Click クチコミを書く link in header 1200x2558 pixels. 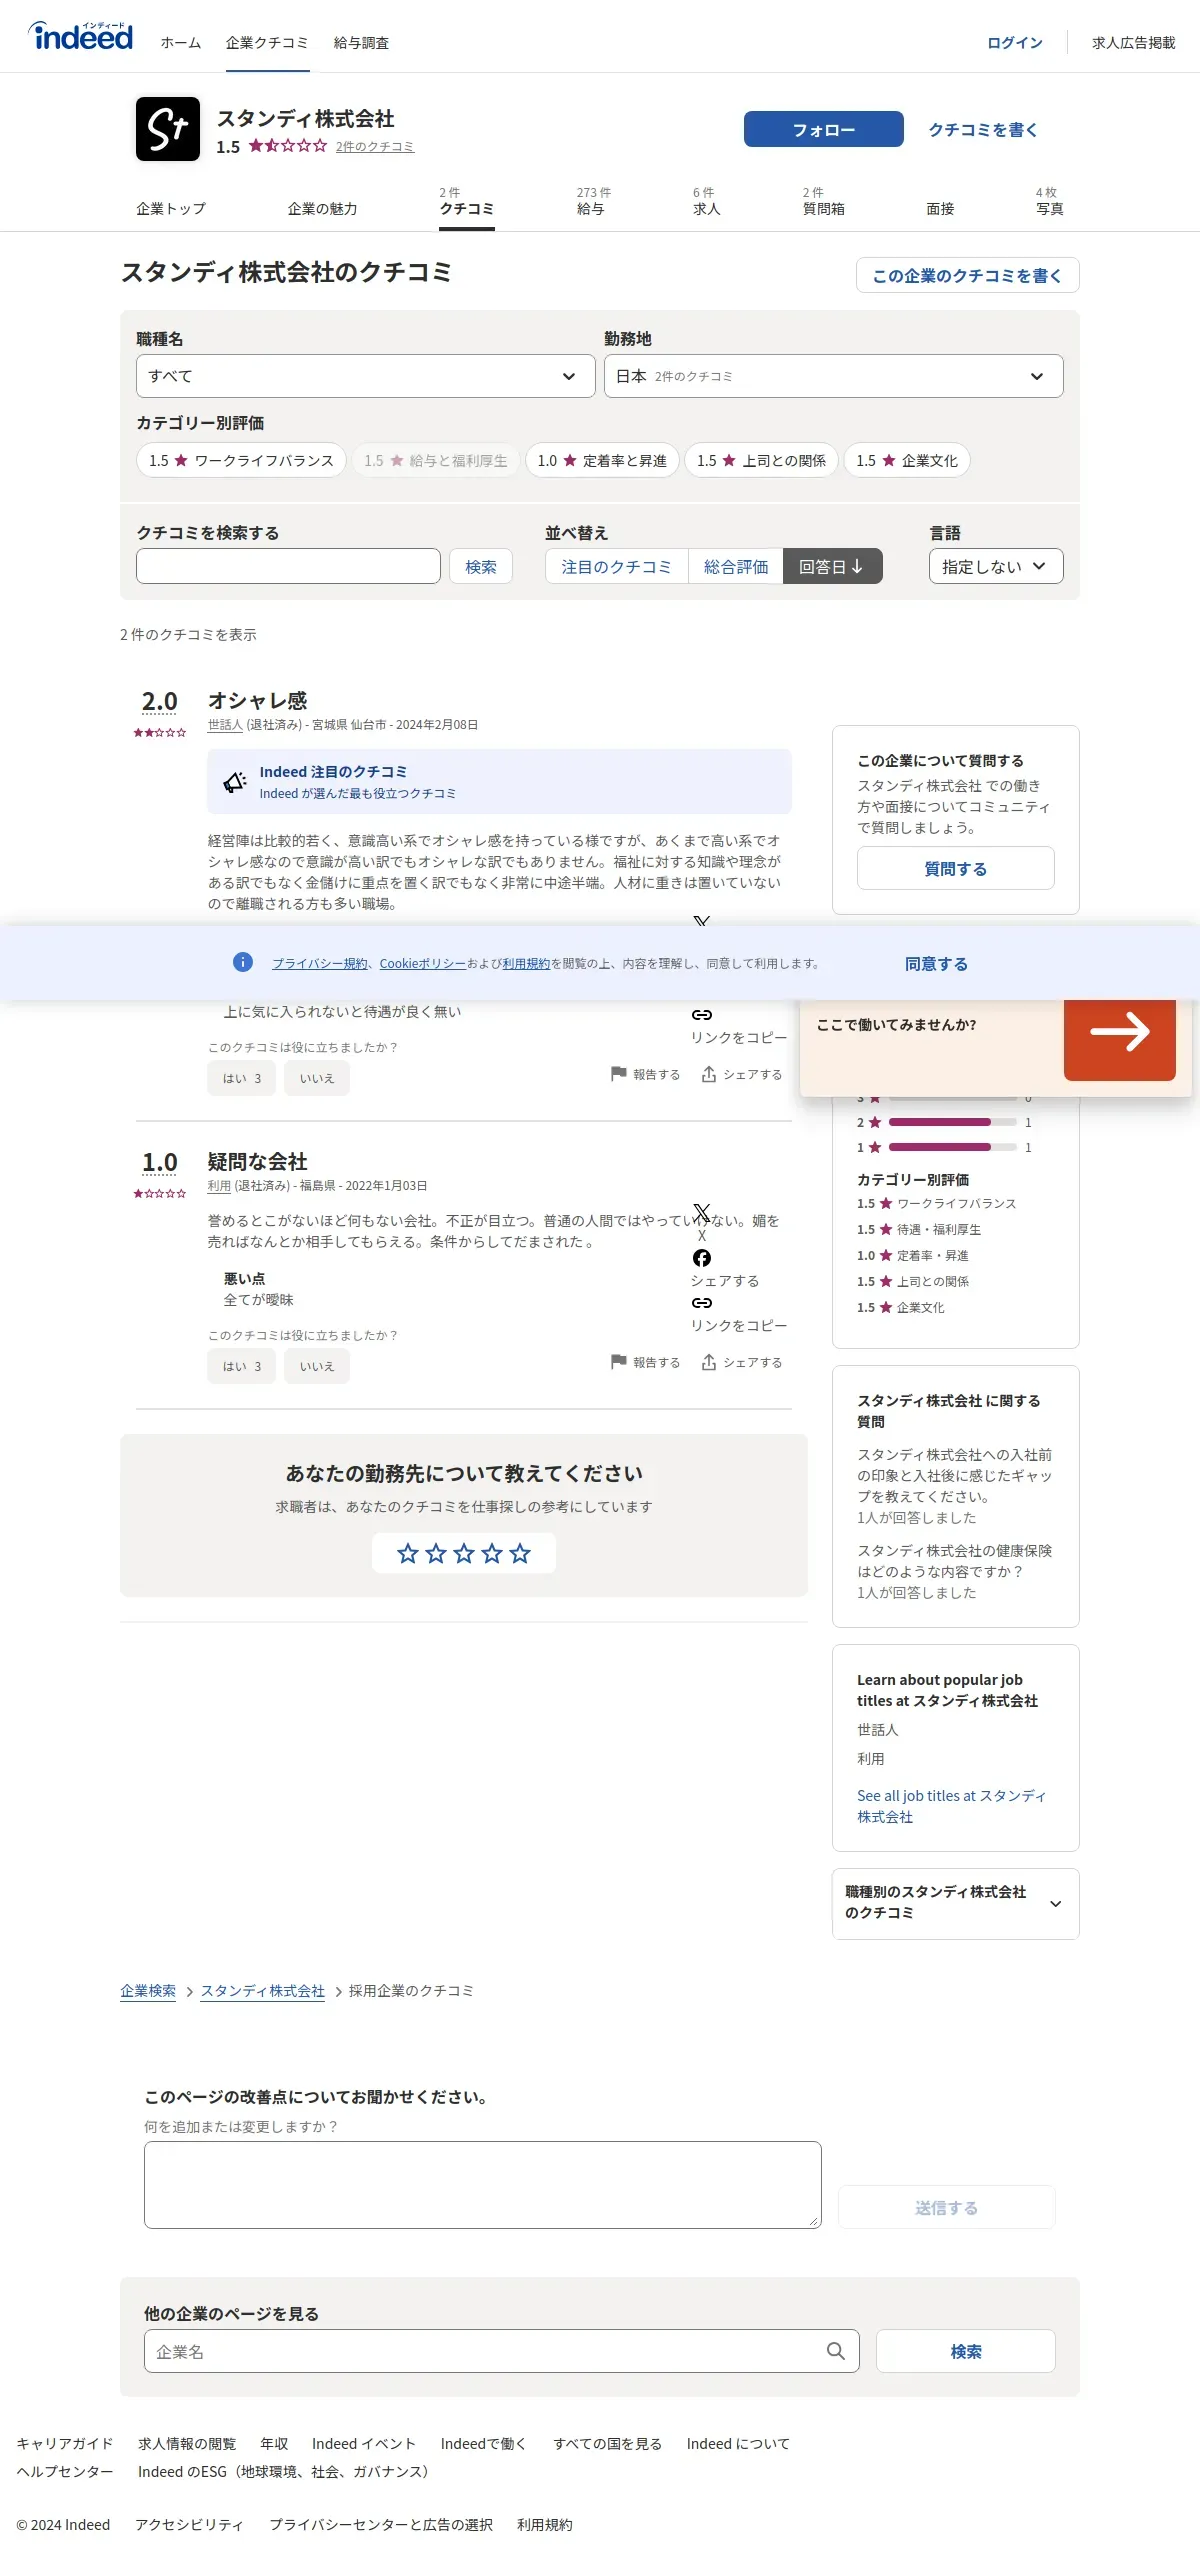[x=983, y=129]
